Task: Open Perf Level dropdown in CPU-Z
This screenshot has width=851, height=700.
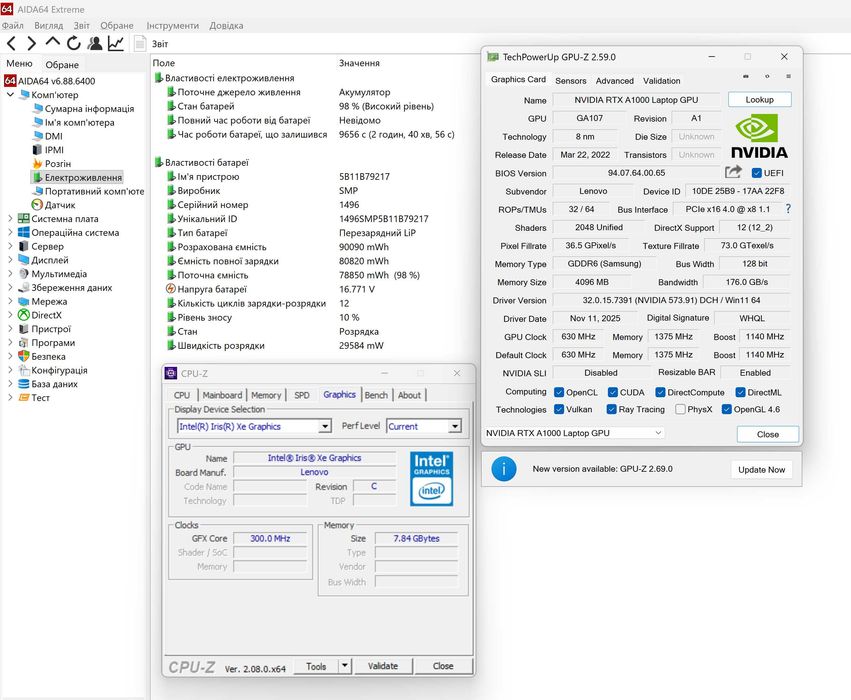Action: click(x=455, y=427)
